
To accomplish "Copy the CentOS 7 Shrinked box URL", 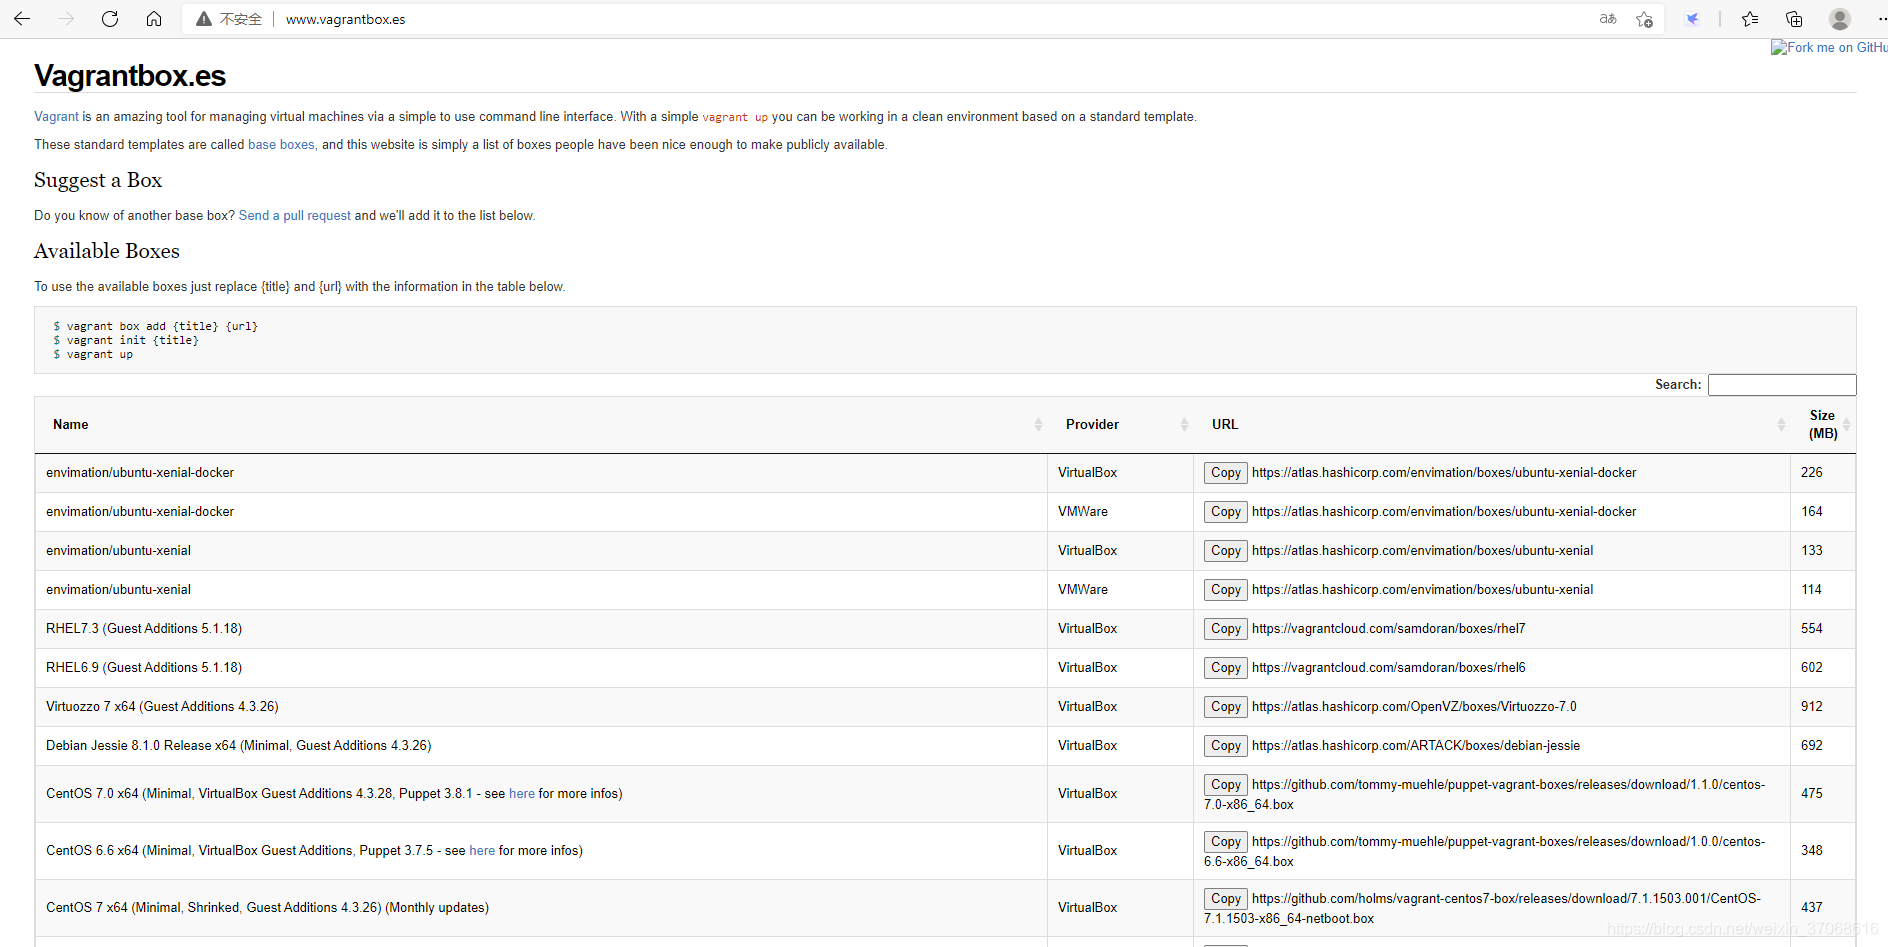I will [1226, 899].
